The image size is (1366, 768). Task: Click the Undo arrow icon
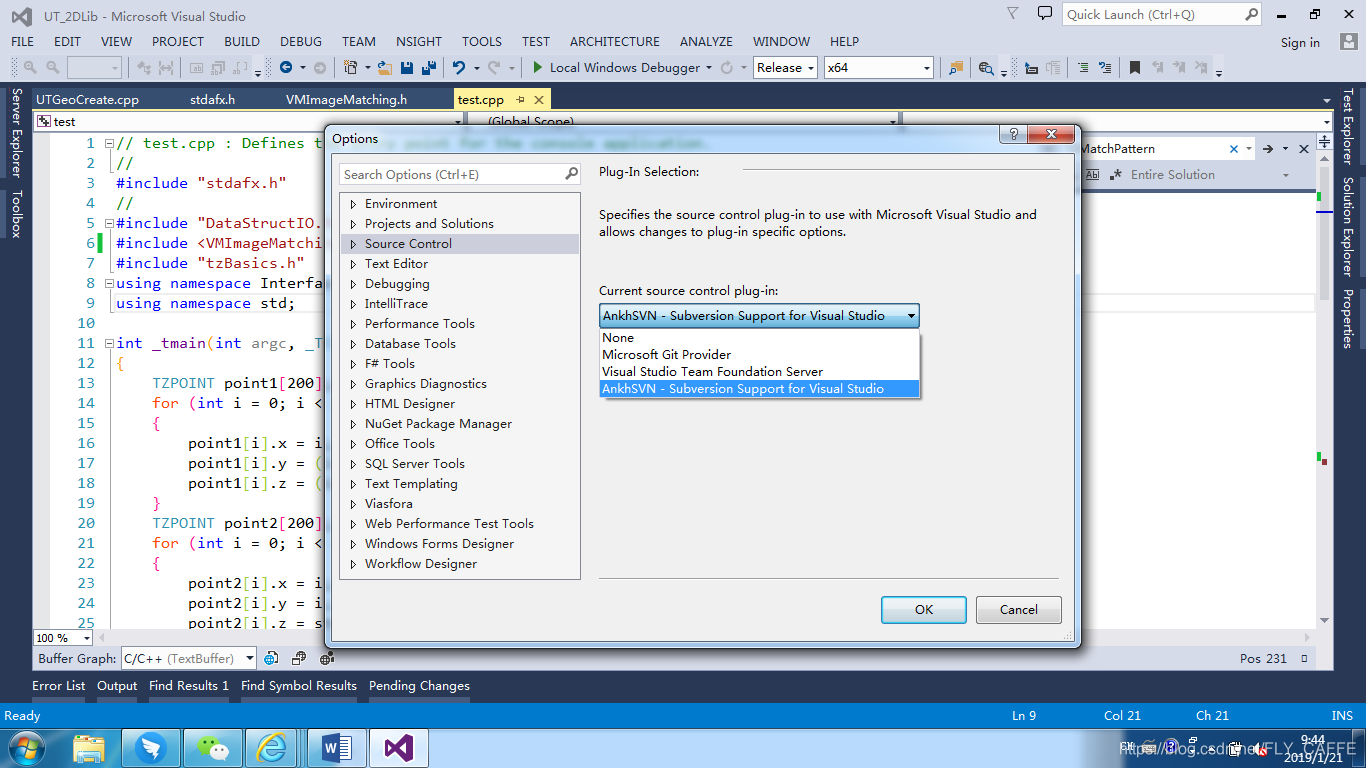(x=459, y=67)
